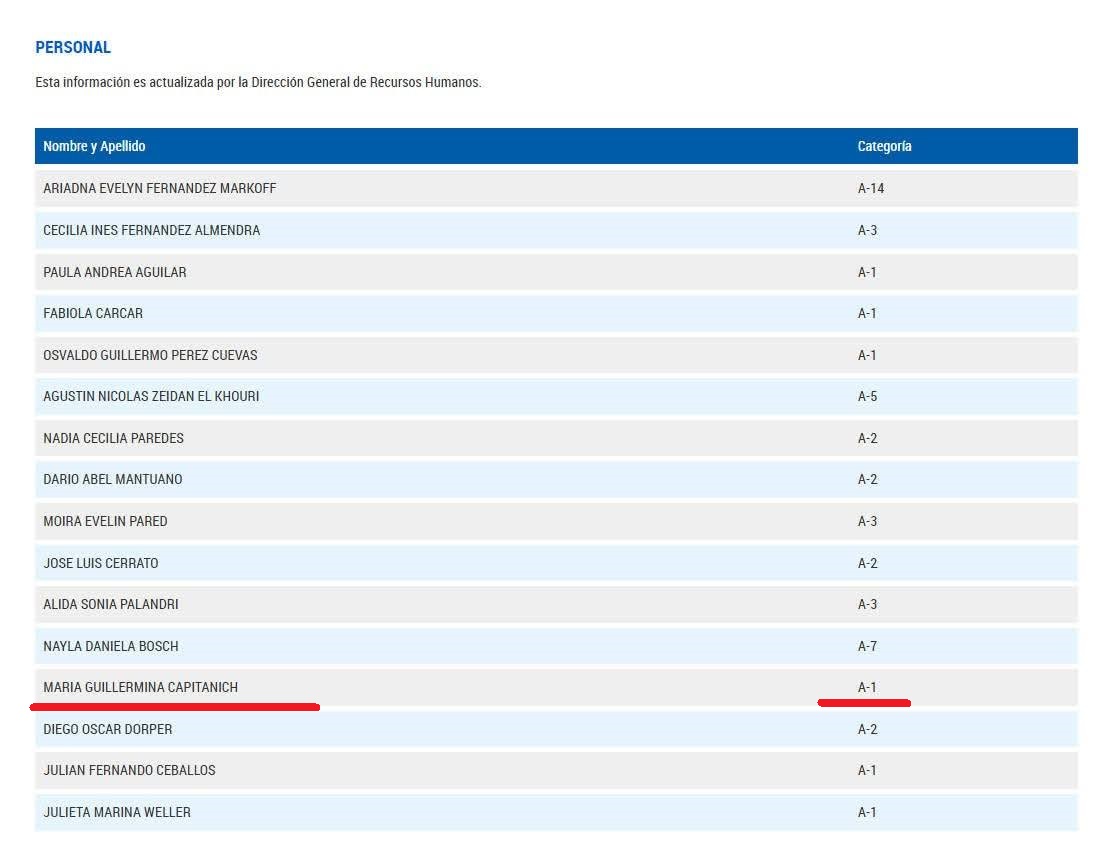Click the A-7 category of Nayla Daniela Bosch

[x=867, y=646]
